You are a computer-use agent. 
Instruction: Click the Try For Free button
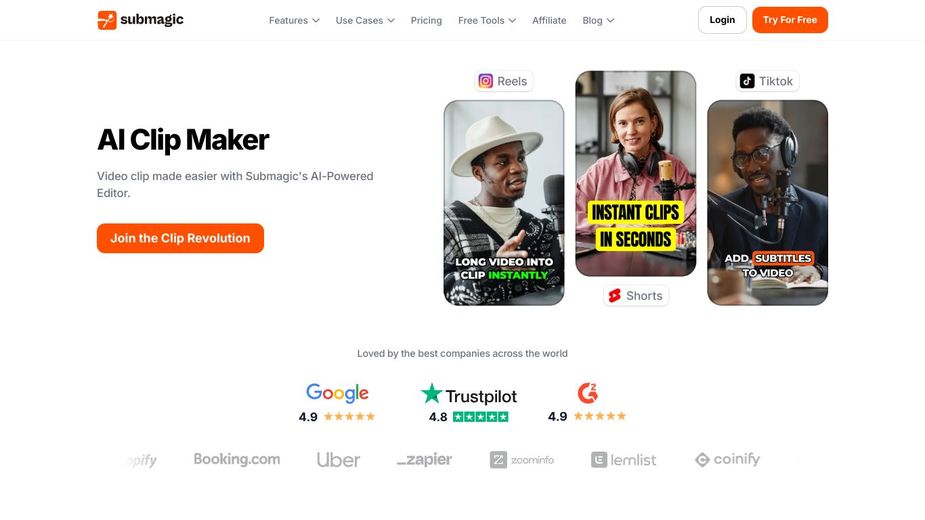tap(790, 20)
